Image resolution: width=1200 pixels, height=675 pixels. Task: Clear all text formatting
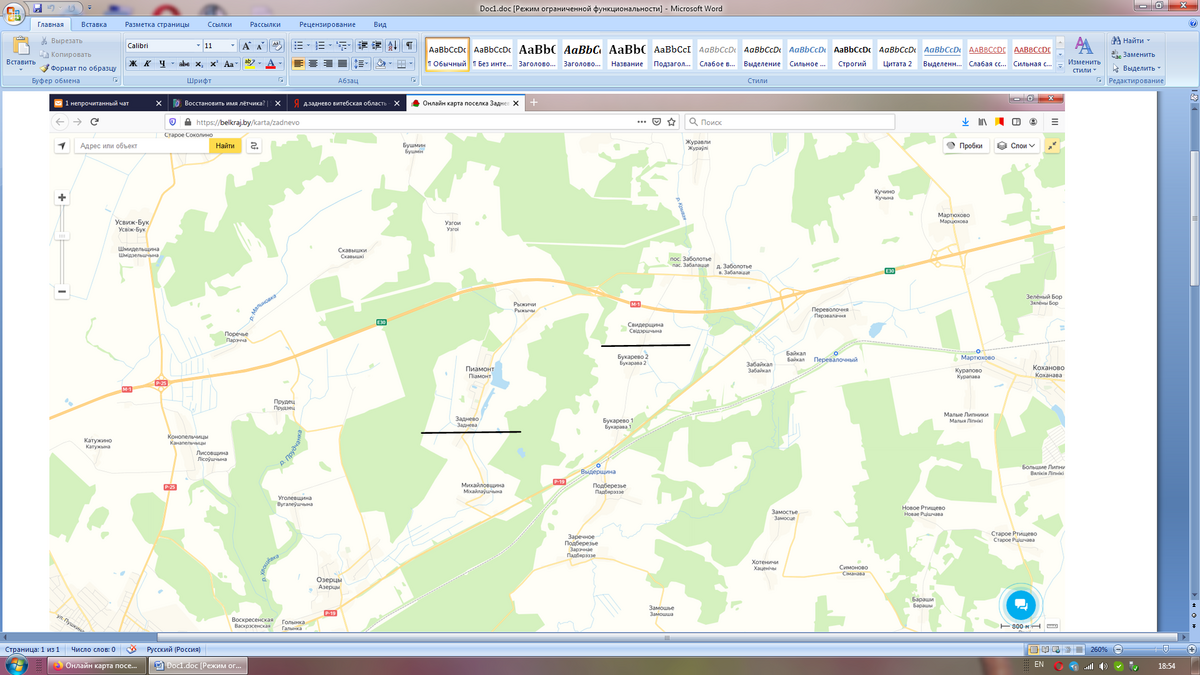pyautogui.click(x=277, y=45)
